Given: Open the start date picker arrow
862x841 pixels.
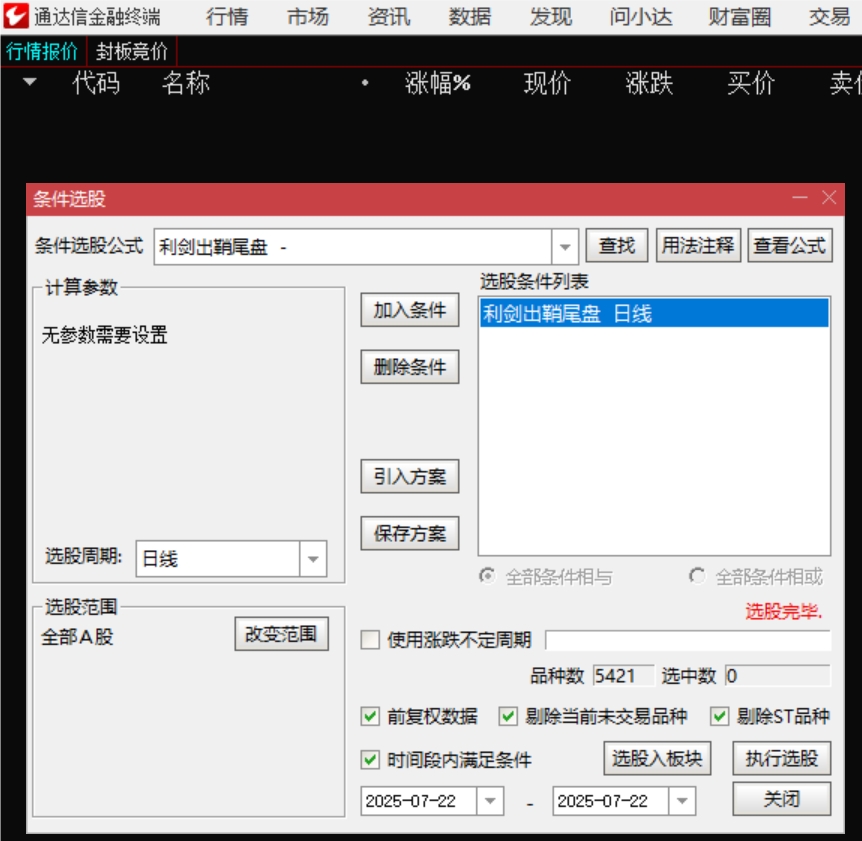Looking at the screenshot, I should [x=490, y=801].
